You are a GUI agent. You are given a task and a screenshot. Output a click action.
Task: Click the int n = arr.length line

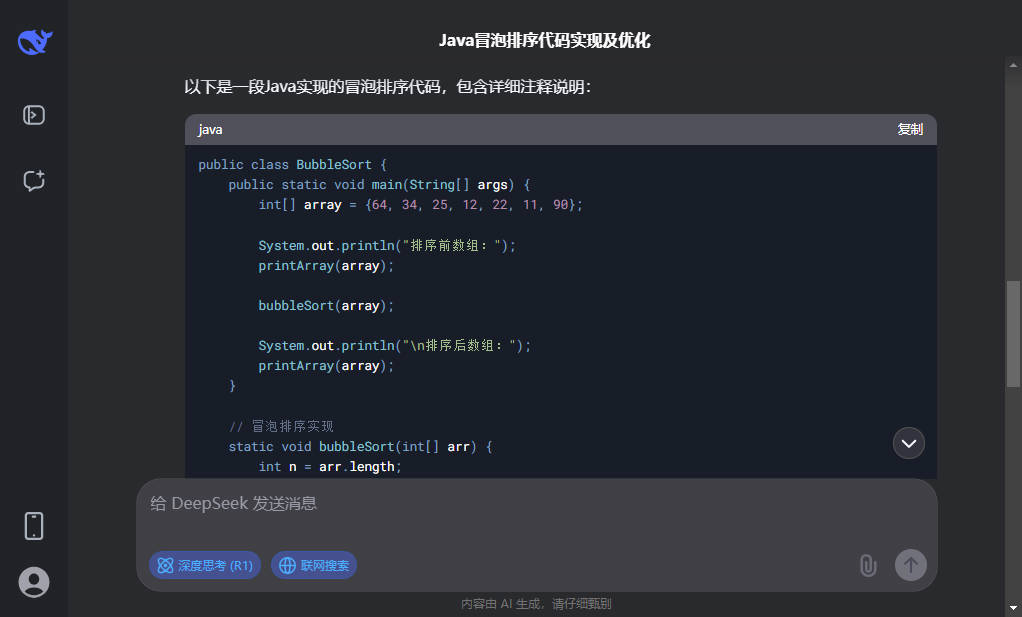point(330,466)
